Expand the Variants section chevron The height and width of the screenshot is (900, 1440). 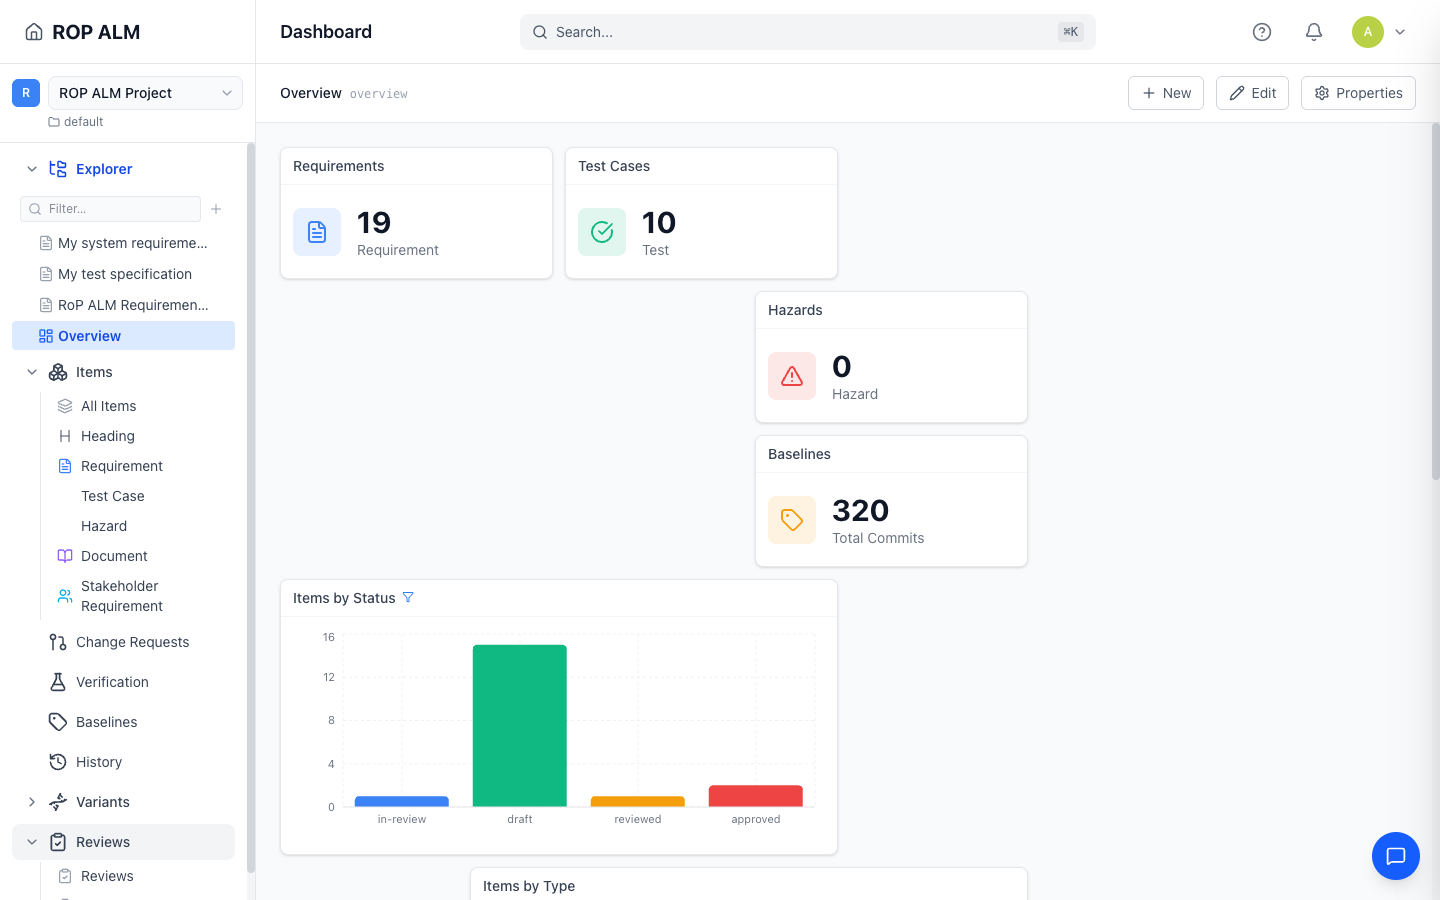pyautogui.click(x=32, y=802)
